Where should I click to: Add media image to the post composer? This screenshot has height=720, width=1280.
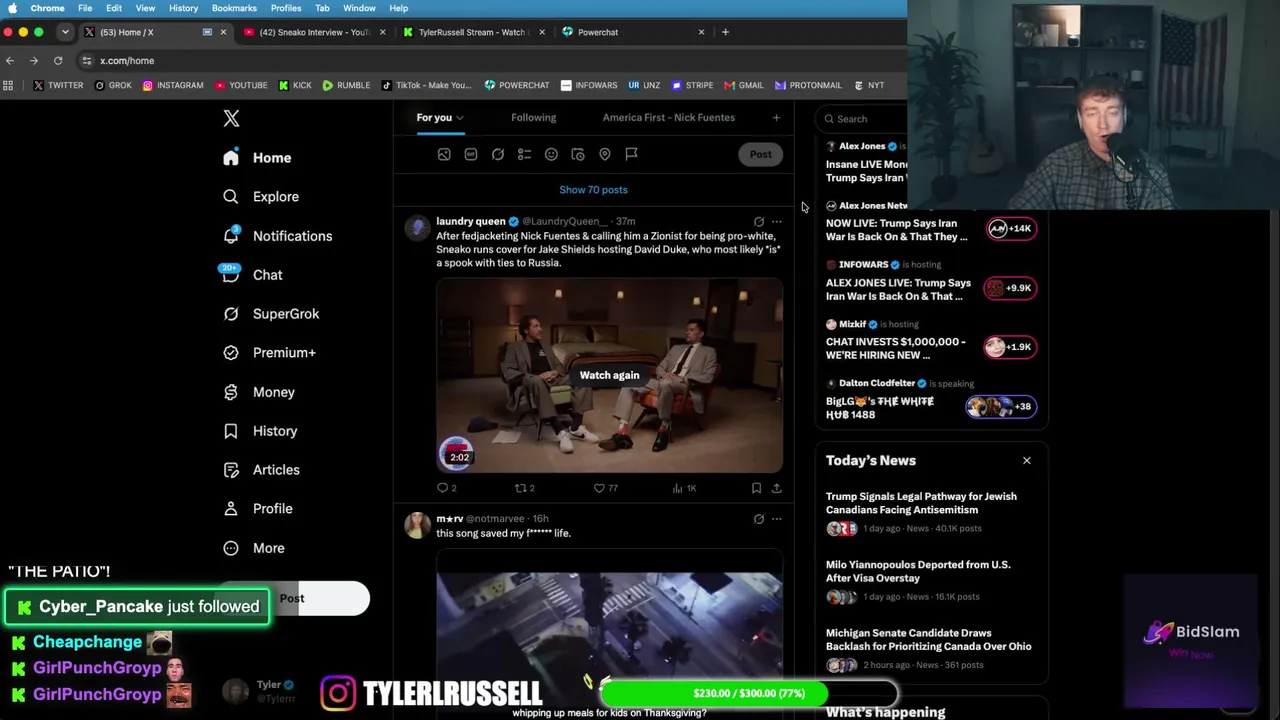pyautogui.click(x=444, y=154)
